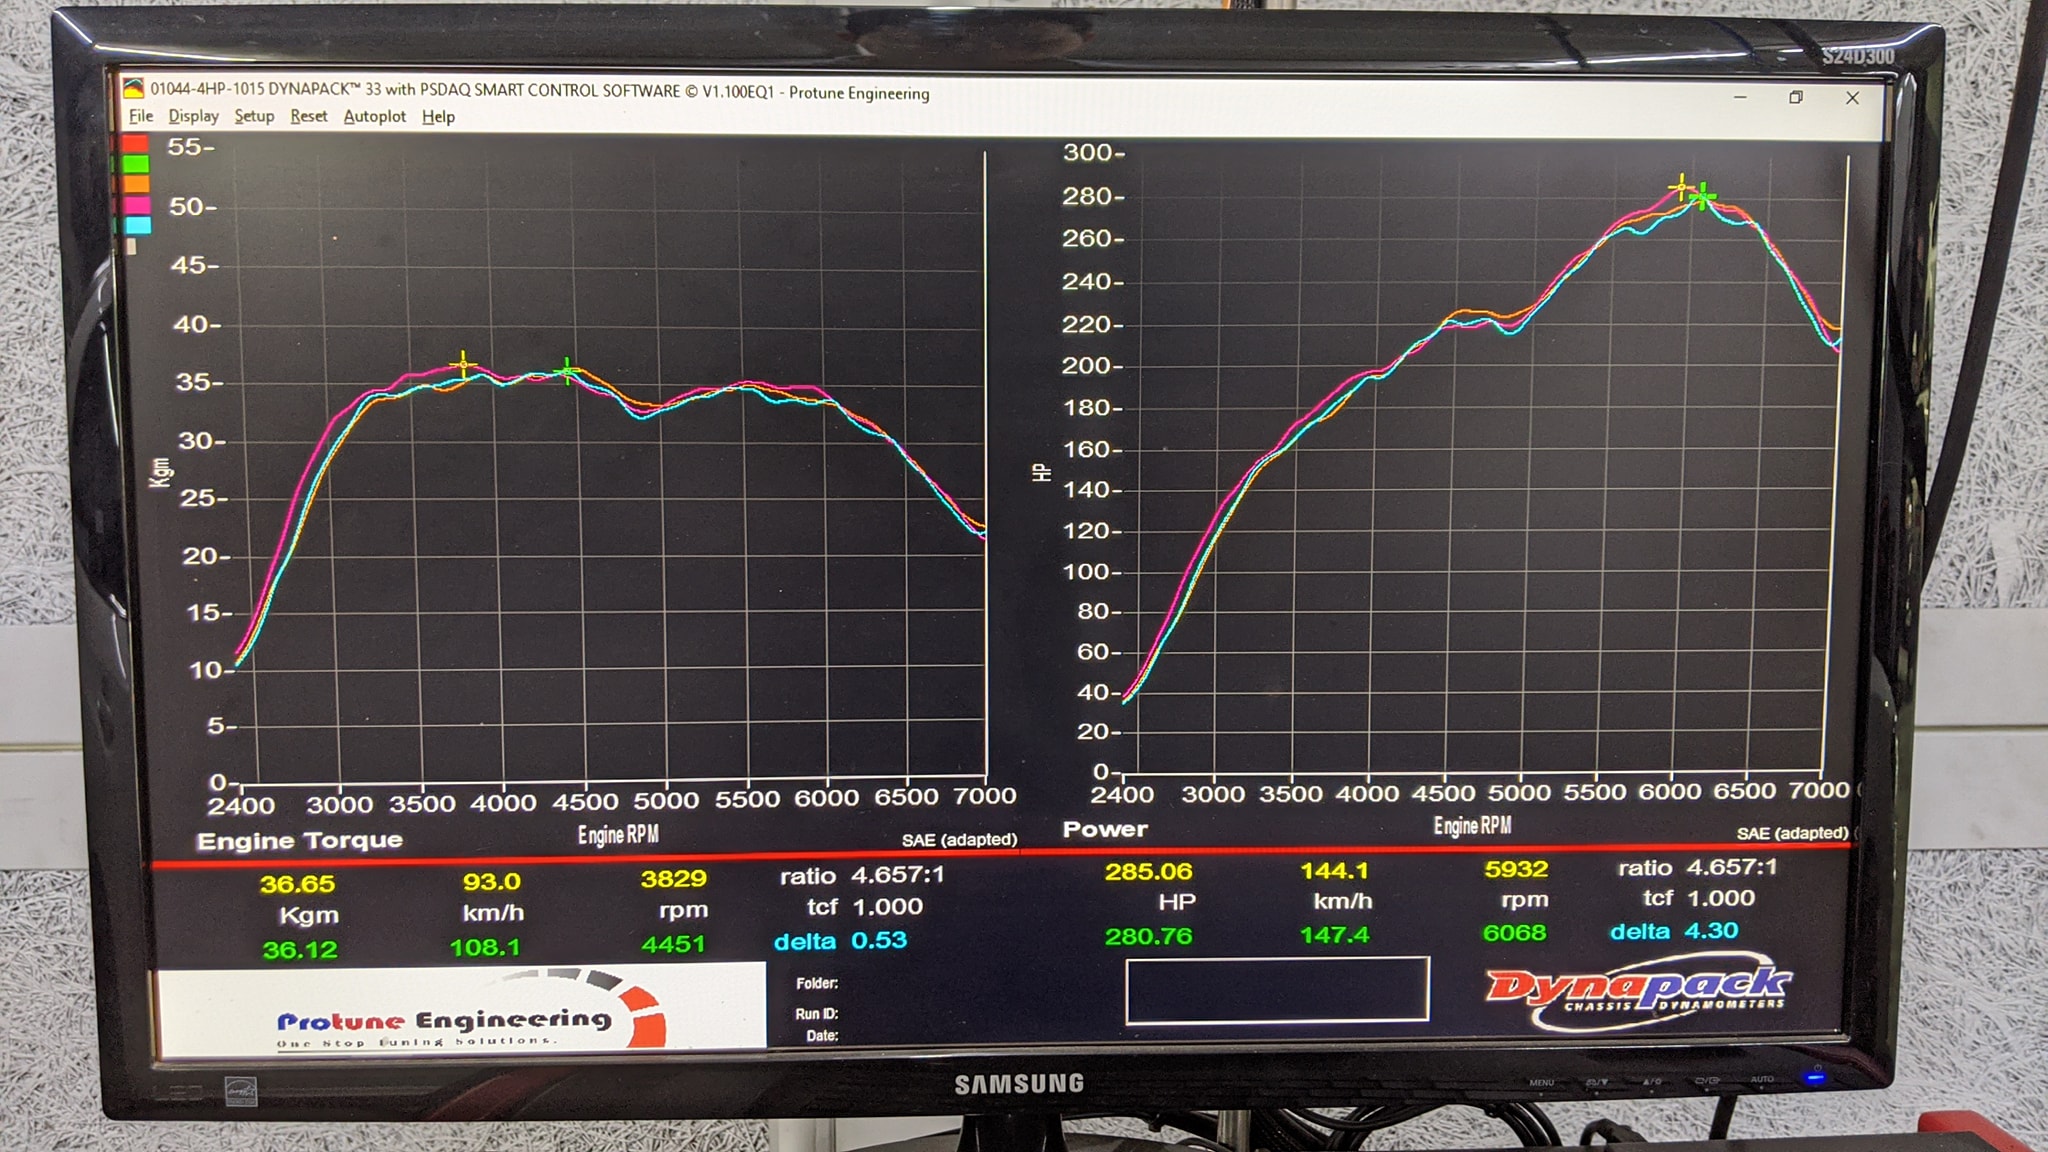Screen dimensions: 2048x1152
Task: Click SAE (adapted) under power graph
Action: pos(1792,833)
